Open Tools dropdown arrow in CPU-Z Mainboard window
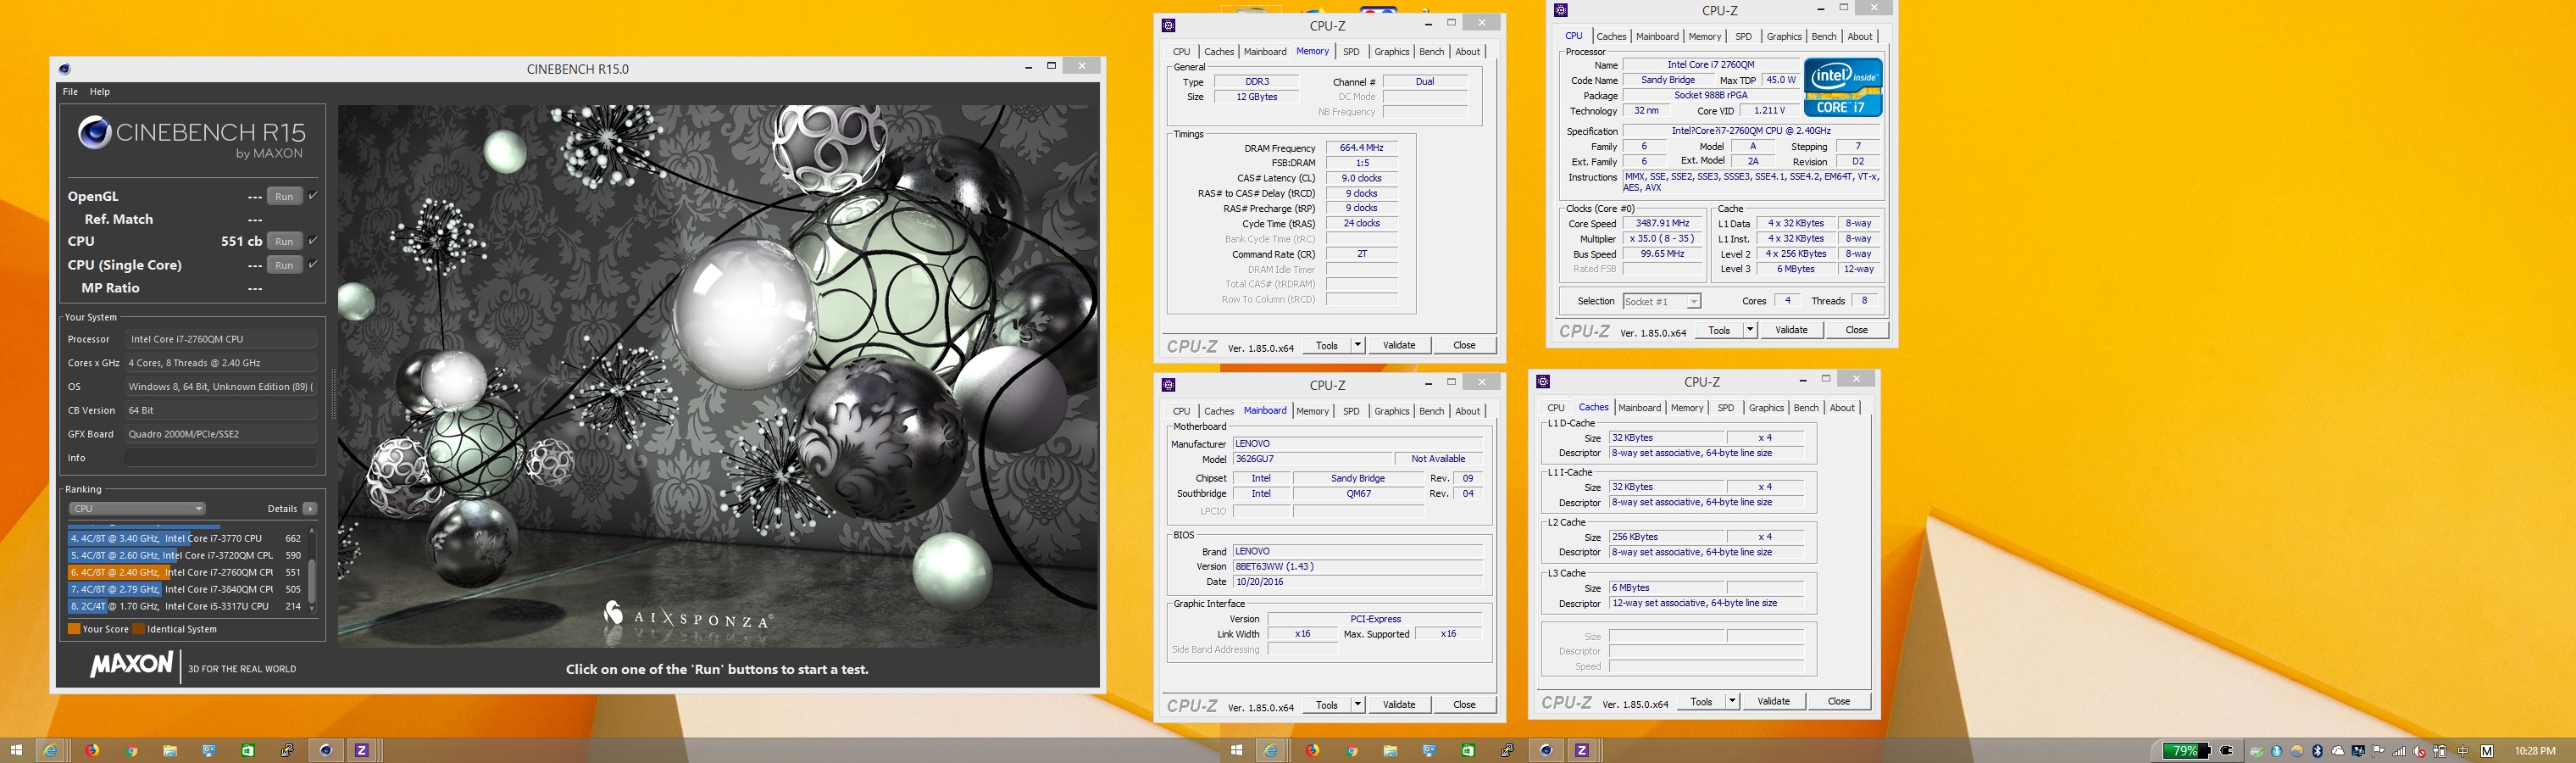 (1357, 704)
